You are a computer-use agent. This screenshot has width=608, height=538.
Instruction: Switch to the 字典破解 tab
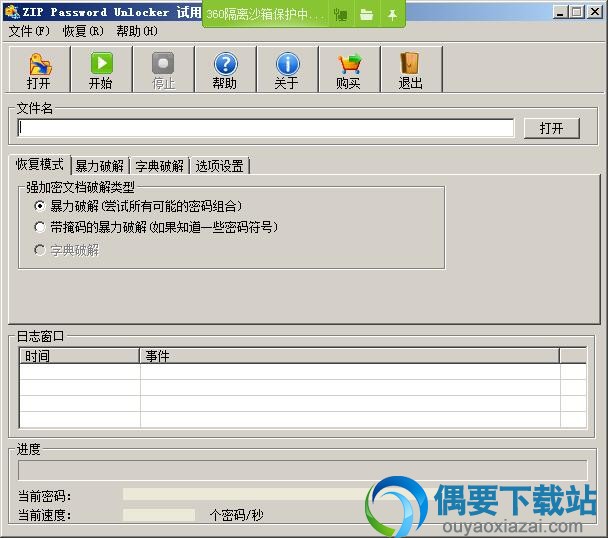coord(159,166)
